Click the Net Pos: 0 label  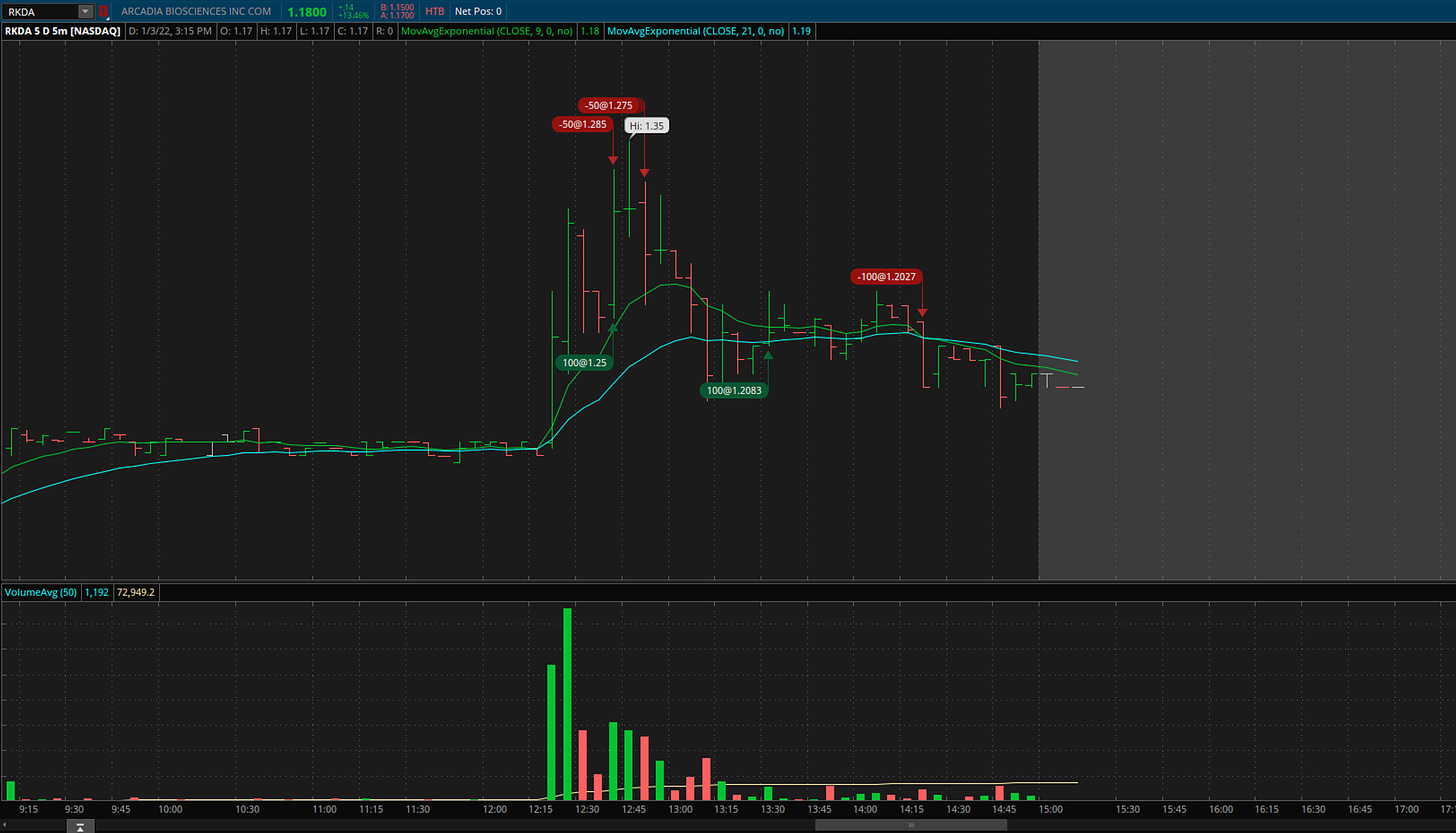tap(478, 11)
